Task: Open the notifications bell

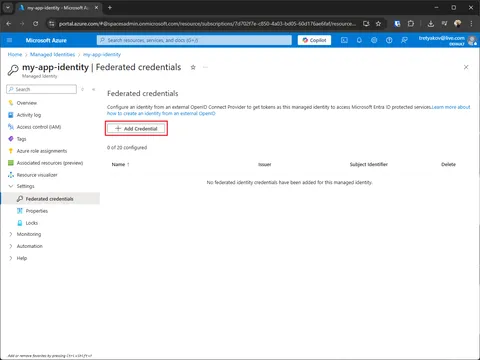Action: [x=359, y=40]
